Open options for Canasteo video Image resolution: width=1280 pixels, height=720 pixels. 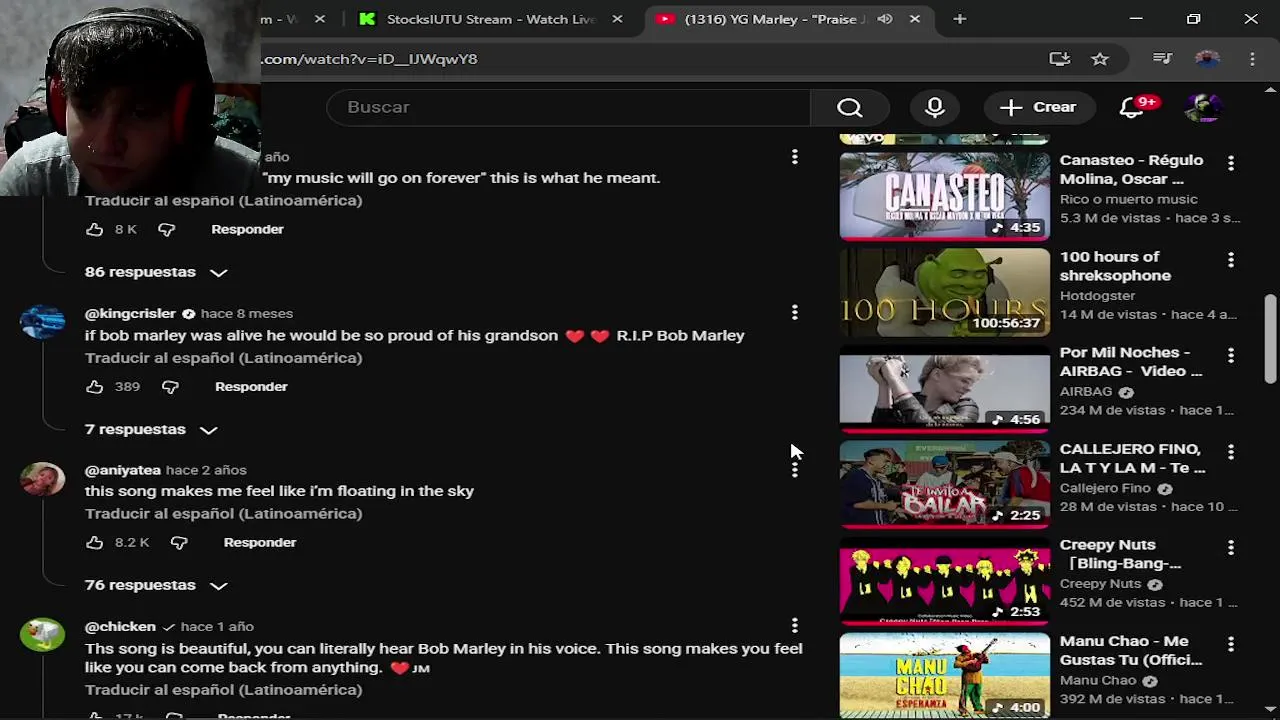[x=1231, y=163]
